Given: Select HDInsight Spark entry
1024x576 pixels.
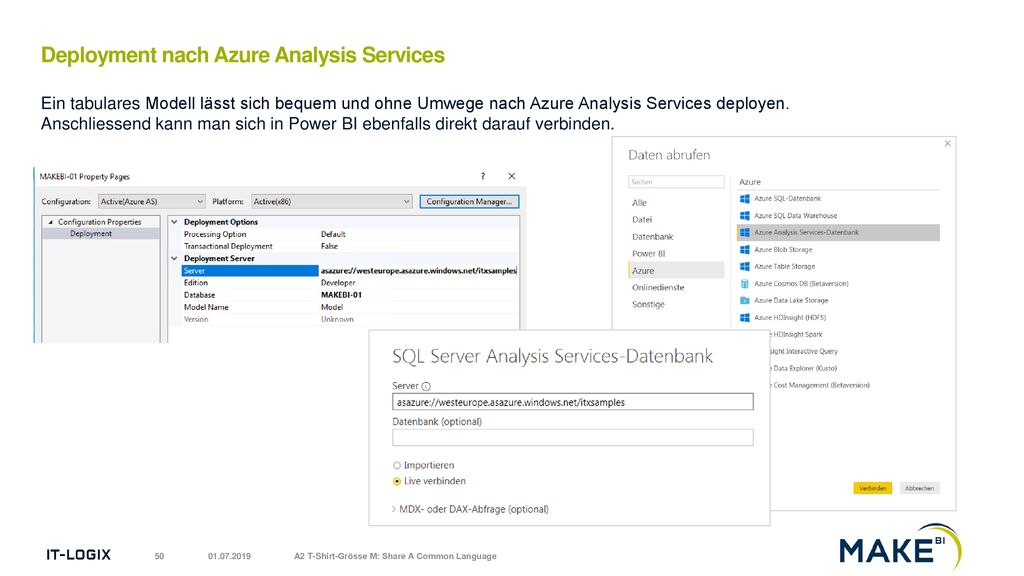Looking at the screenshot, I should click(x=797, y=334).
